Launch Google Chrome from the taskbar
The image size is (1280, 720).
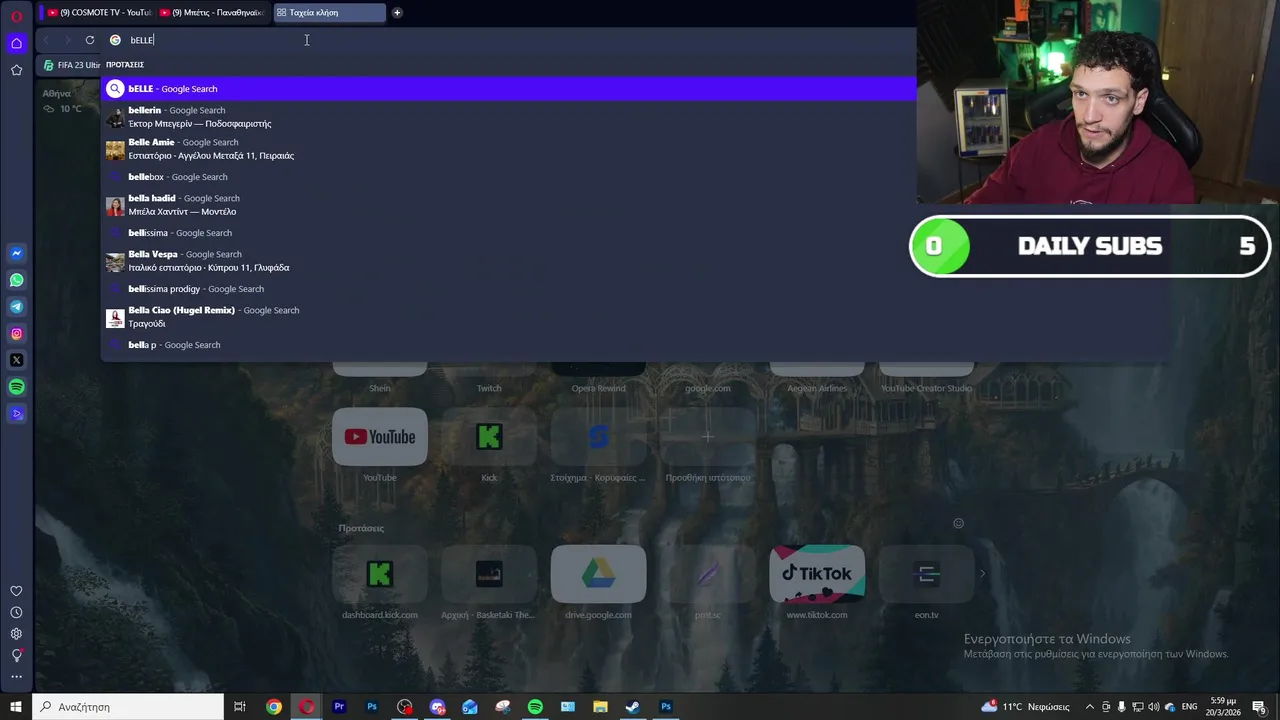[x=274, y=707]
